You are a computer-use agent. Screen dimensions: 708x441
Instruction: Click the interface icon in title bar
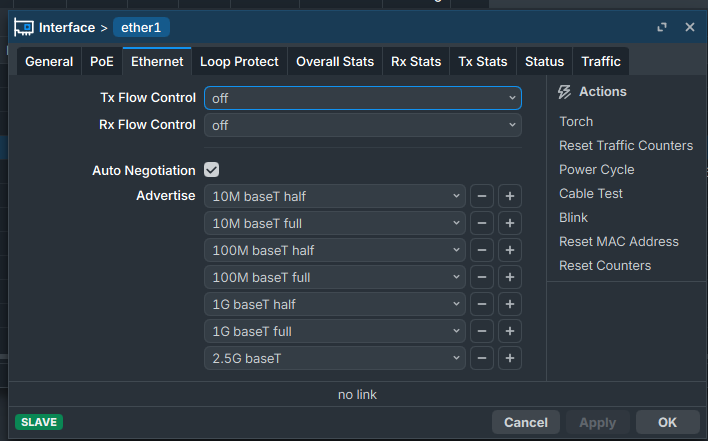(24, 27)
